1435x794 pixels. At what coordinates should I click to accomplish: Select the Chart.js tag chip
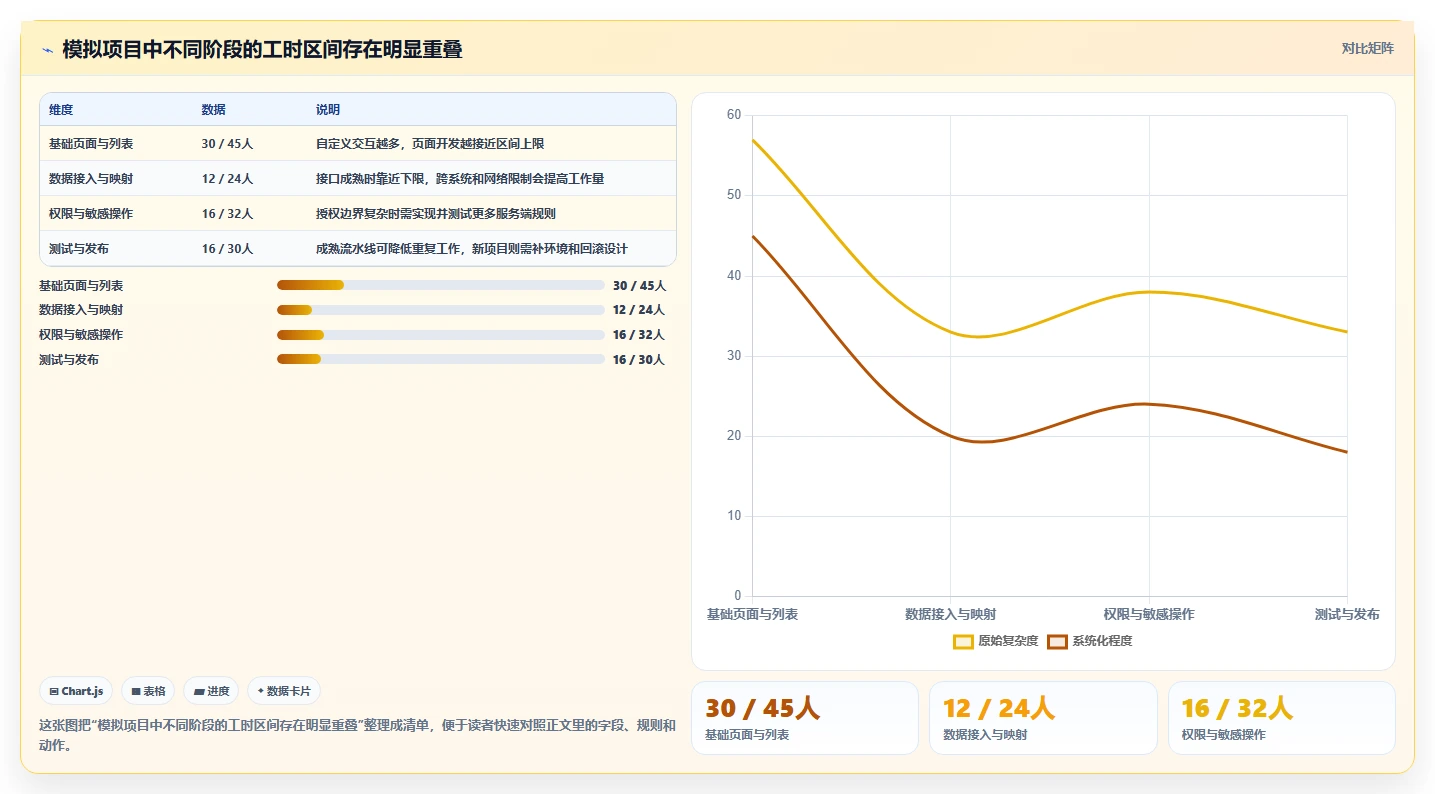(x=76, y=691)
